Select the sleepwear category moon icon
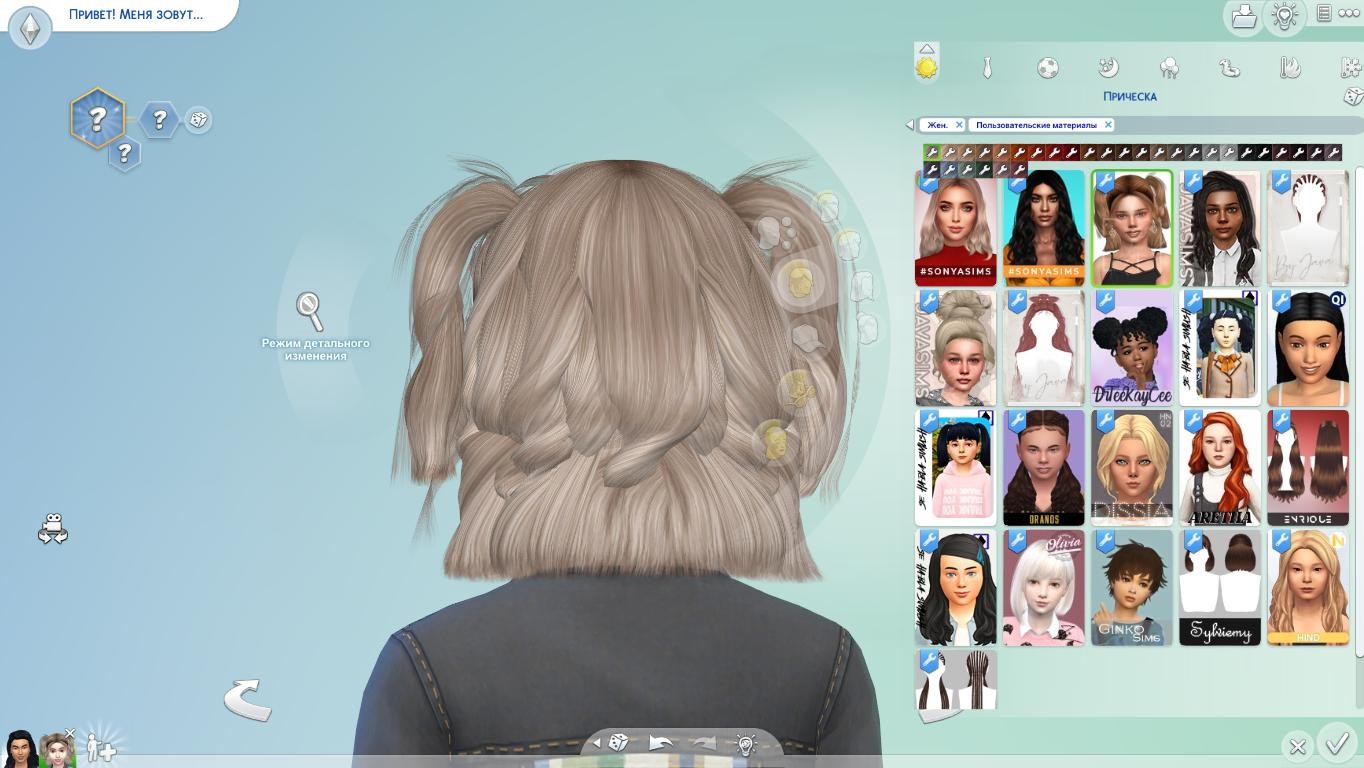The image size is (1364, 768). click(x=1108, y=68)
